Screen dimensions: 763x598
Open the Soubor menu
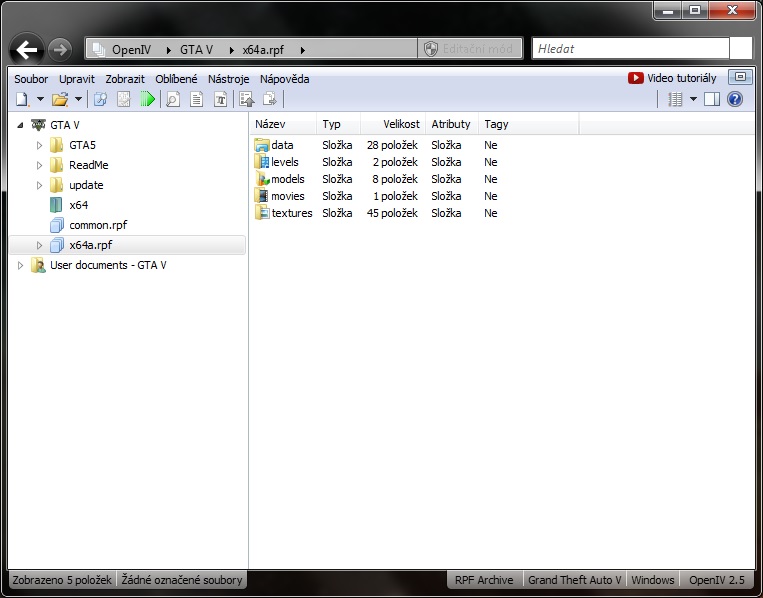[x=31, y=79]
